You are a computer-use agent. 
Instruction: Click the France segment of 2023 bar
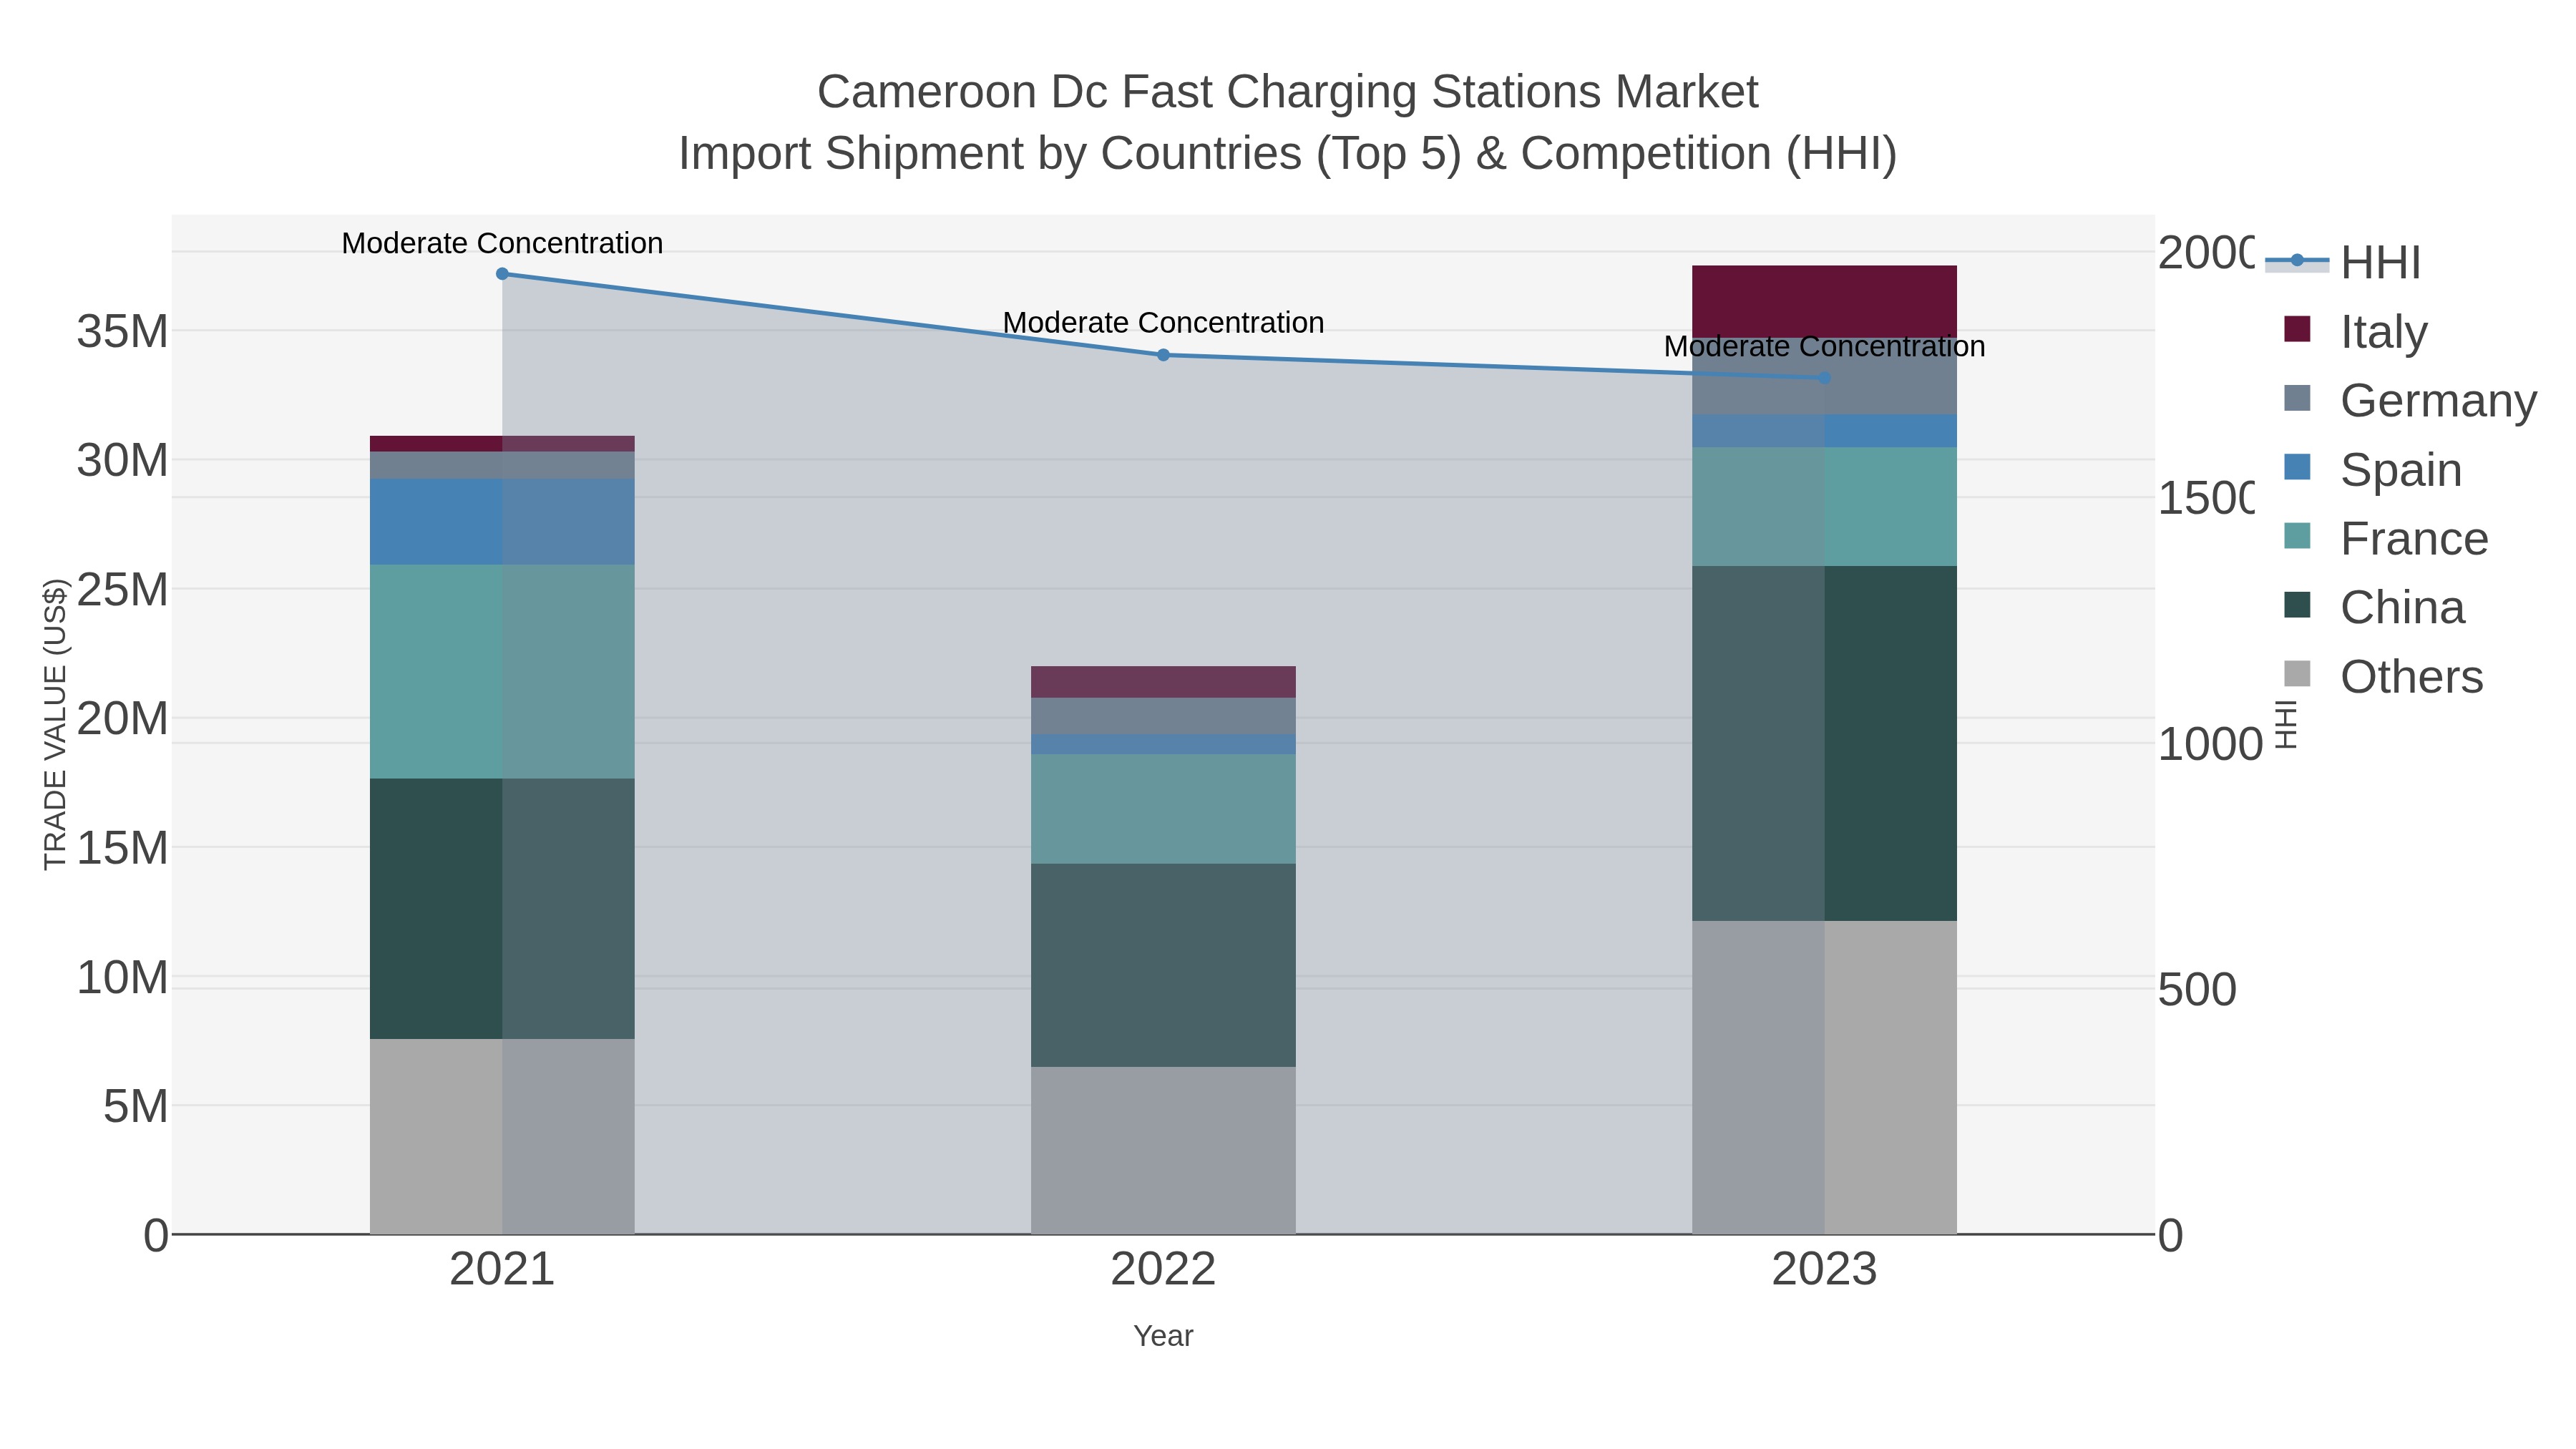pyautogui.click(x=1824, y=507)
